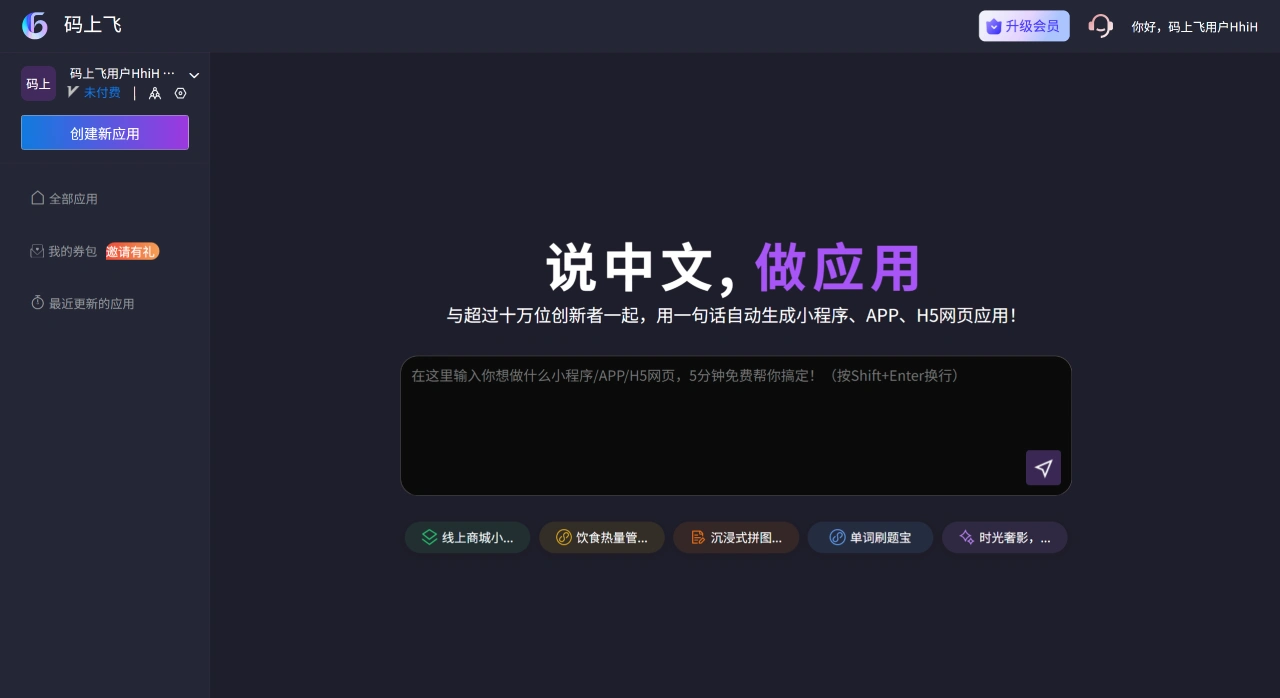The width and height of the screenshot is (1280, 698).
Task: Click the 码上飞 logo icon
Action: (x=35, y=25)
